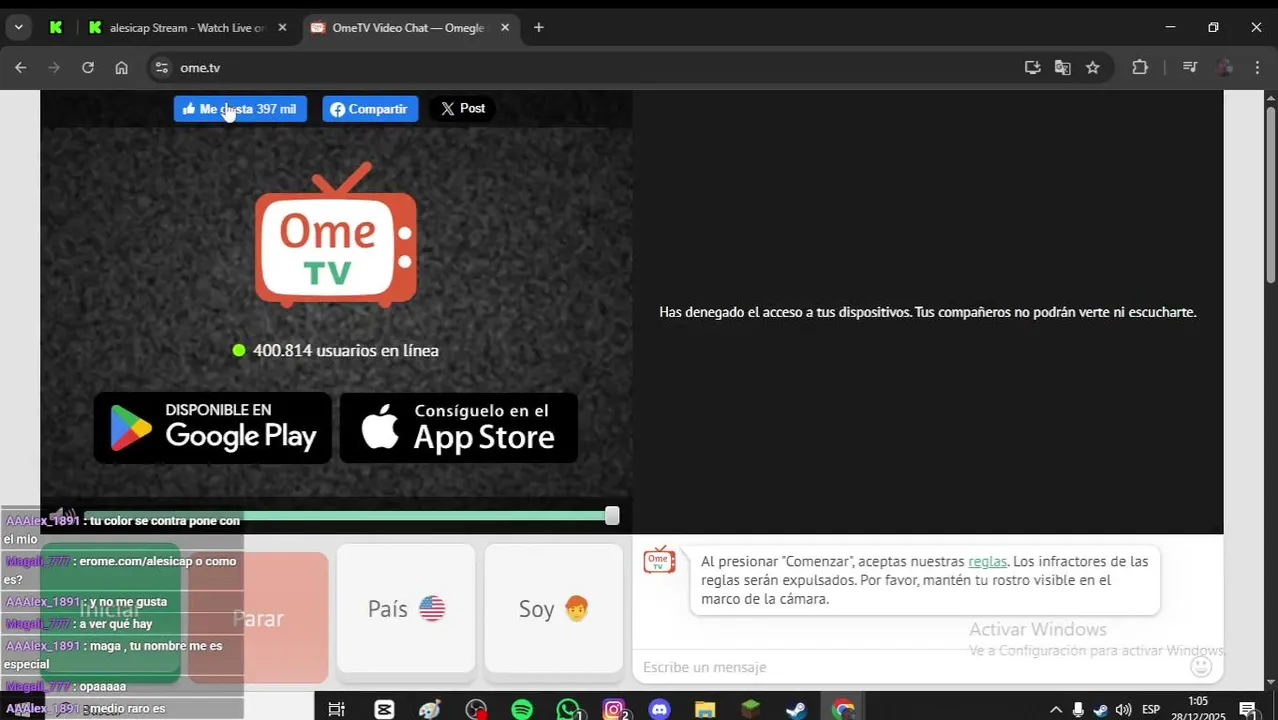Viewport: 1278px width, 720px height.
Task: Adjust the green volume slider handle
Action: pos(612,516)
